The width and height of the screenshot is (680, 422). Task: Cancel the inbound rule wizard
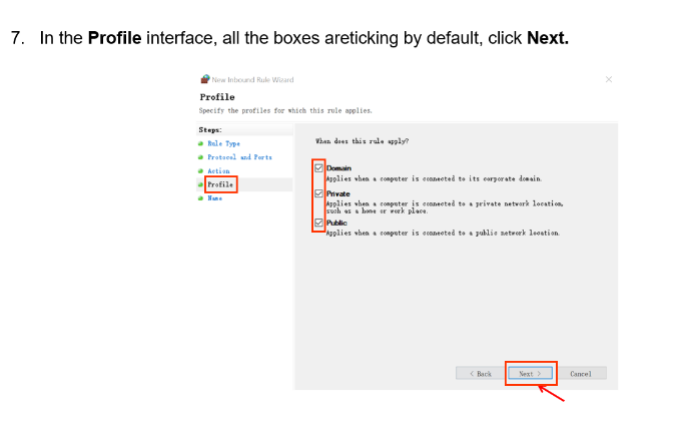tap(581, 373)
